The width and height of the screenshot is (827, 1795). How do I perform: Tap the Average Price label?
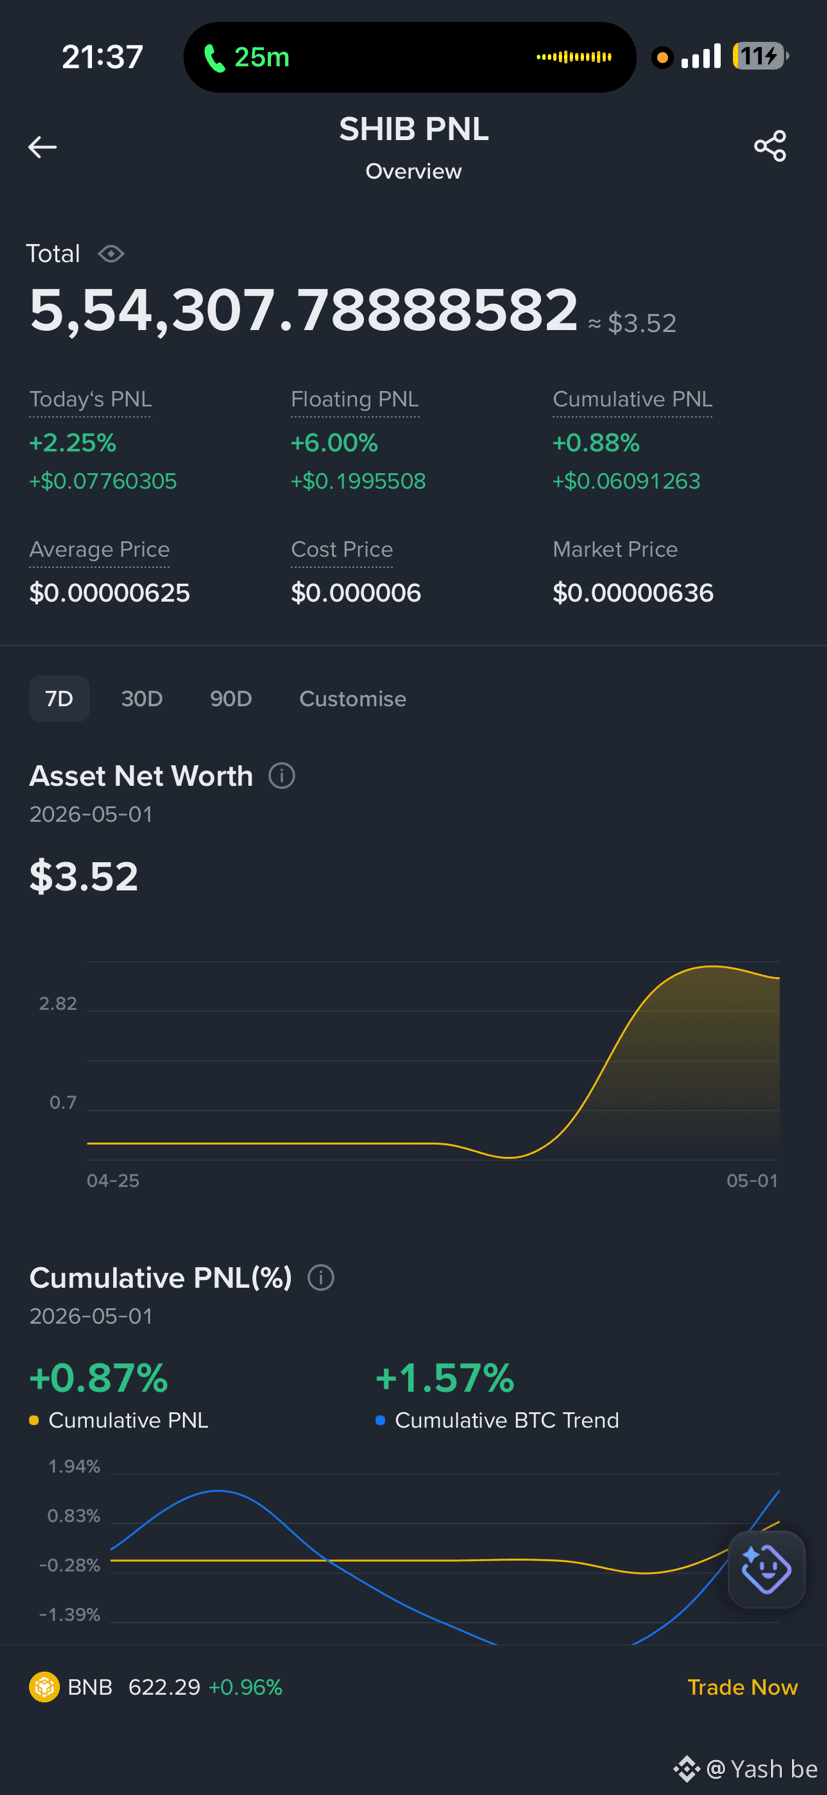(x=100, y=549)
